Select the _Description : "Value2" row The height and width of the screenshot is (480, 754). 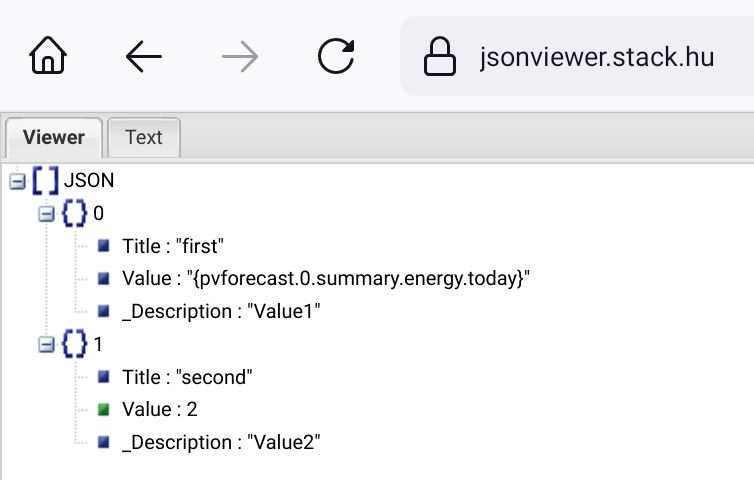(x=221, y=442)
